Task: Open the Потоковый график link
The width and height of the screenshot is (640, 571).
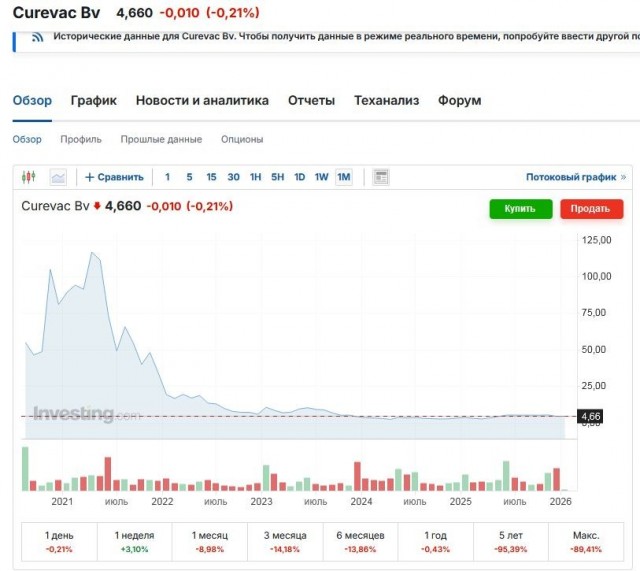Action: (x=576, y=177)
